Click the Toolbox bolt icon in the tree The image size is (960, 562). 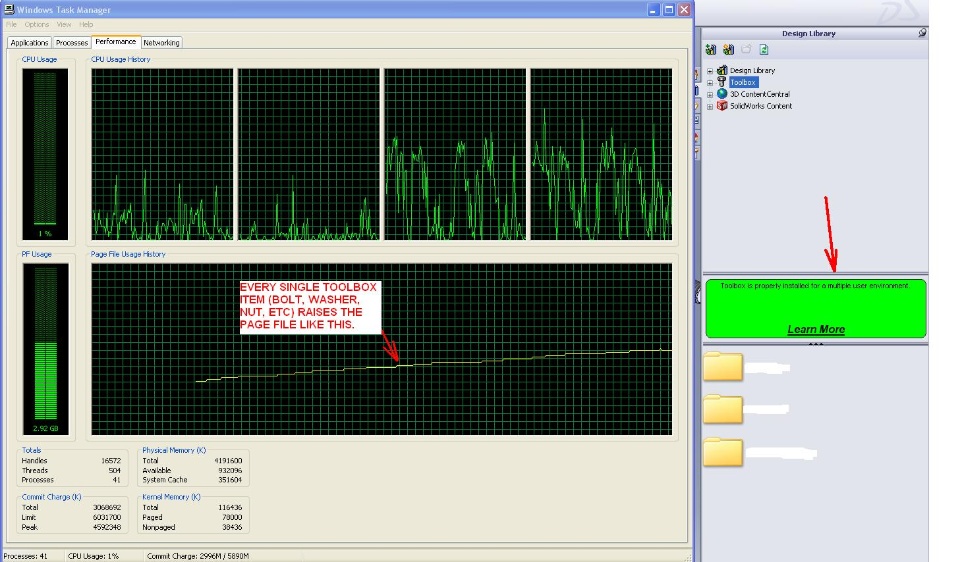(x=722, y=82)
